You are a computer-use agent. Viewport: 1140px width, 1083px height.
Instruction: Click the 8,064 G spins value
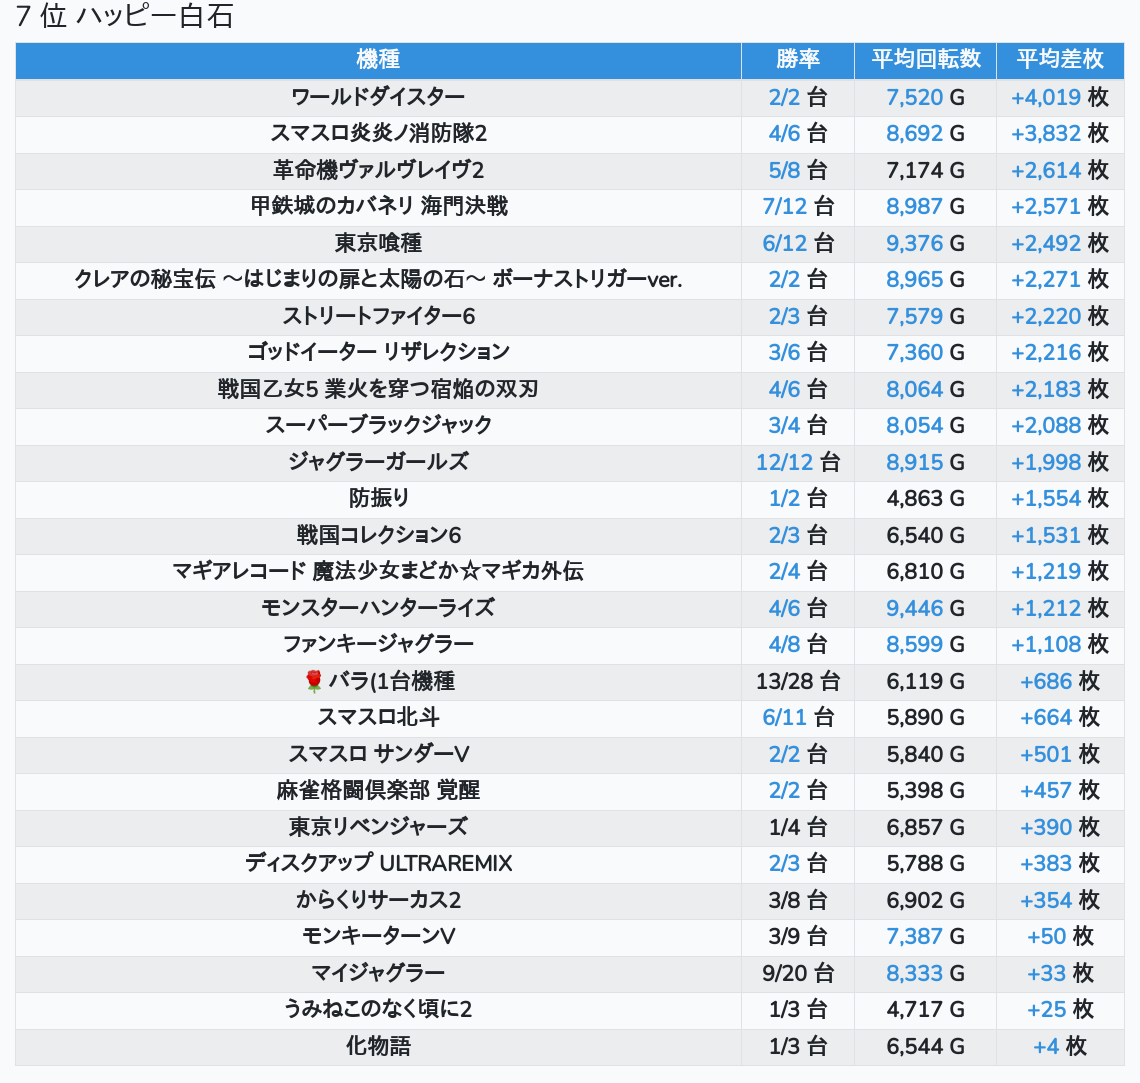click(926, 389)
